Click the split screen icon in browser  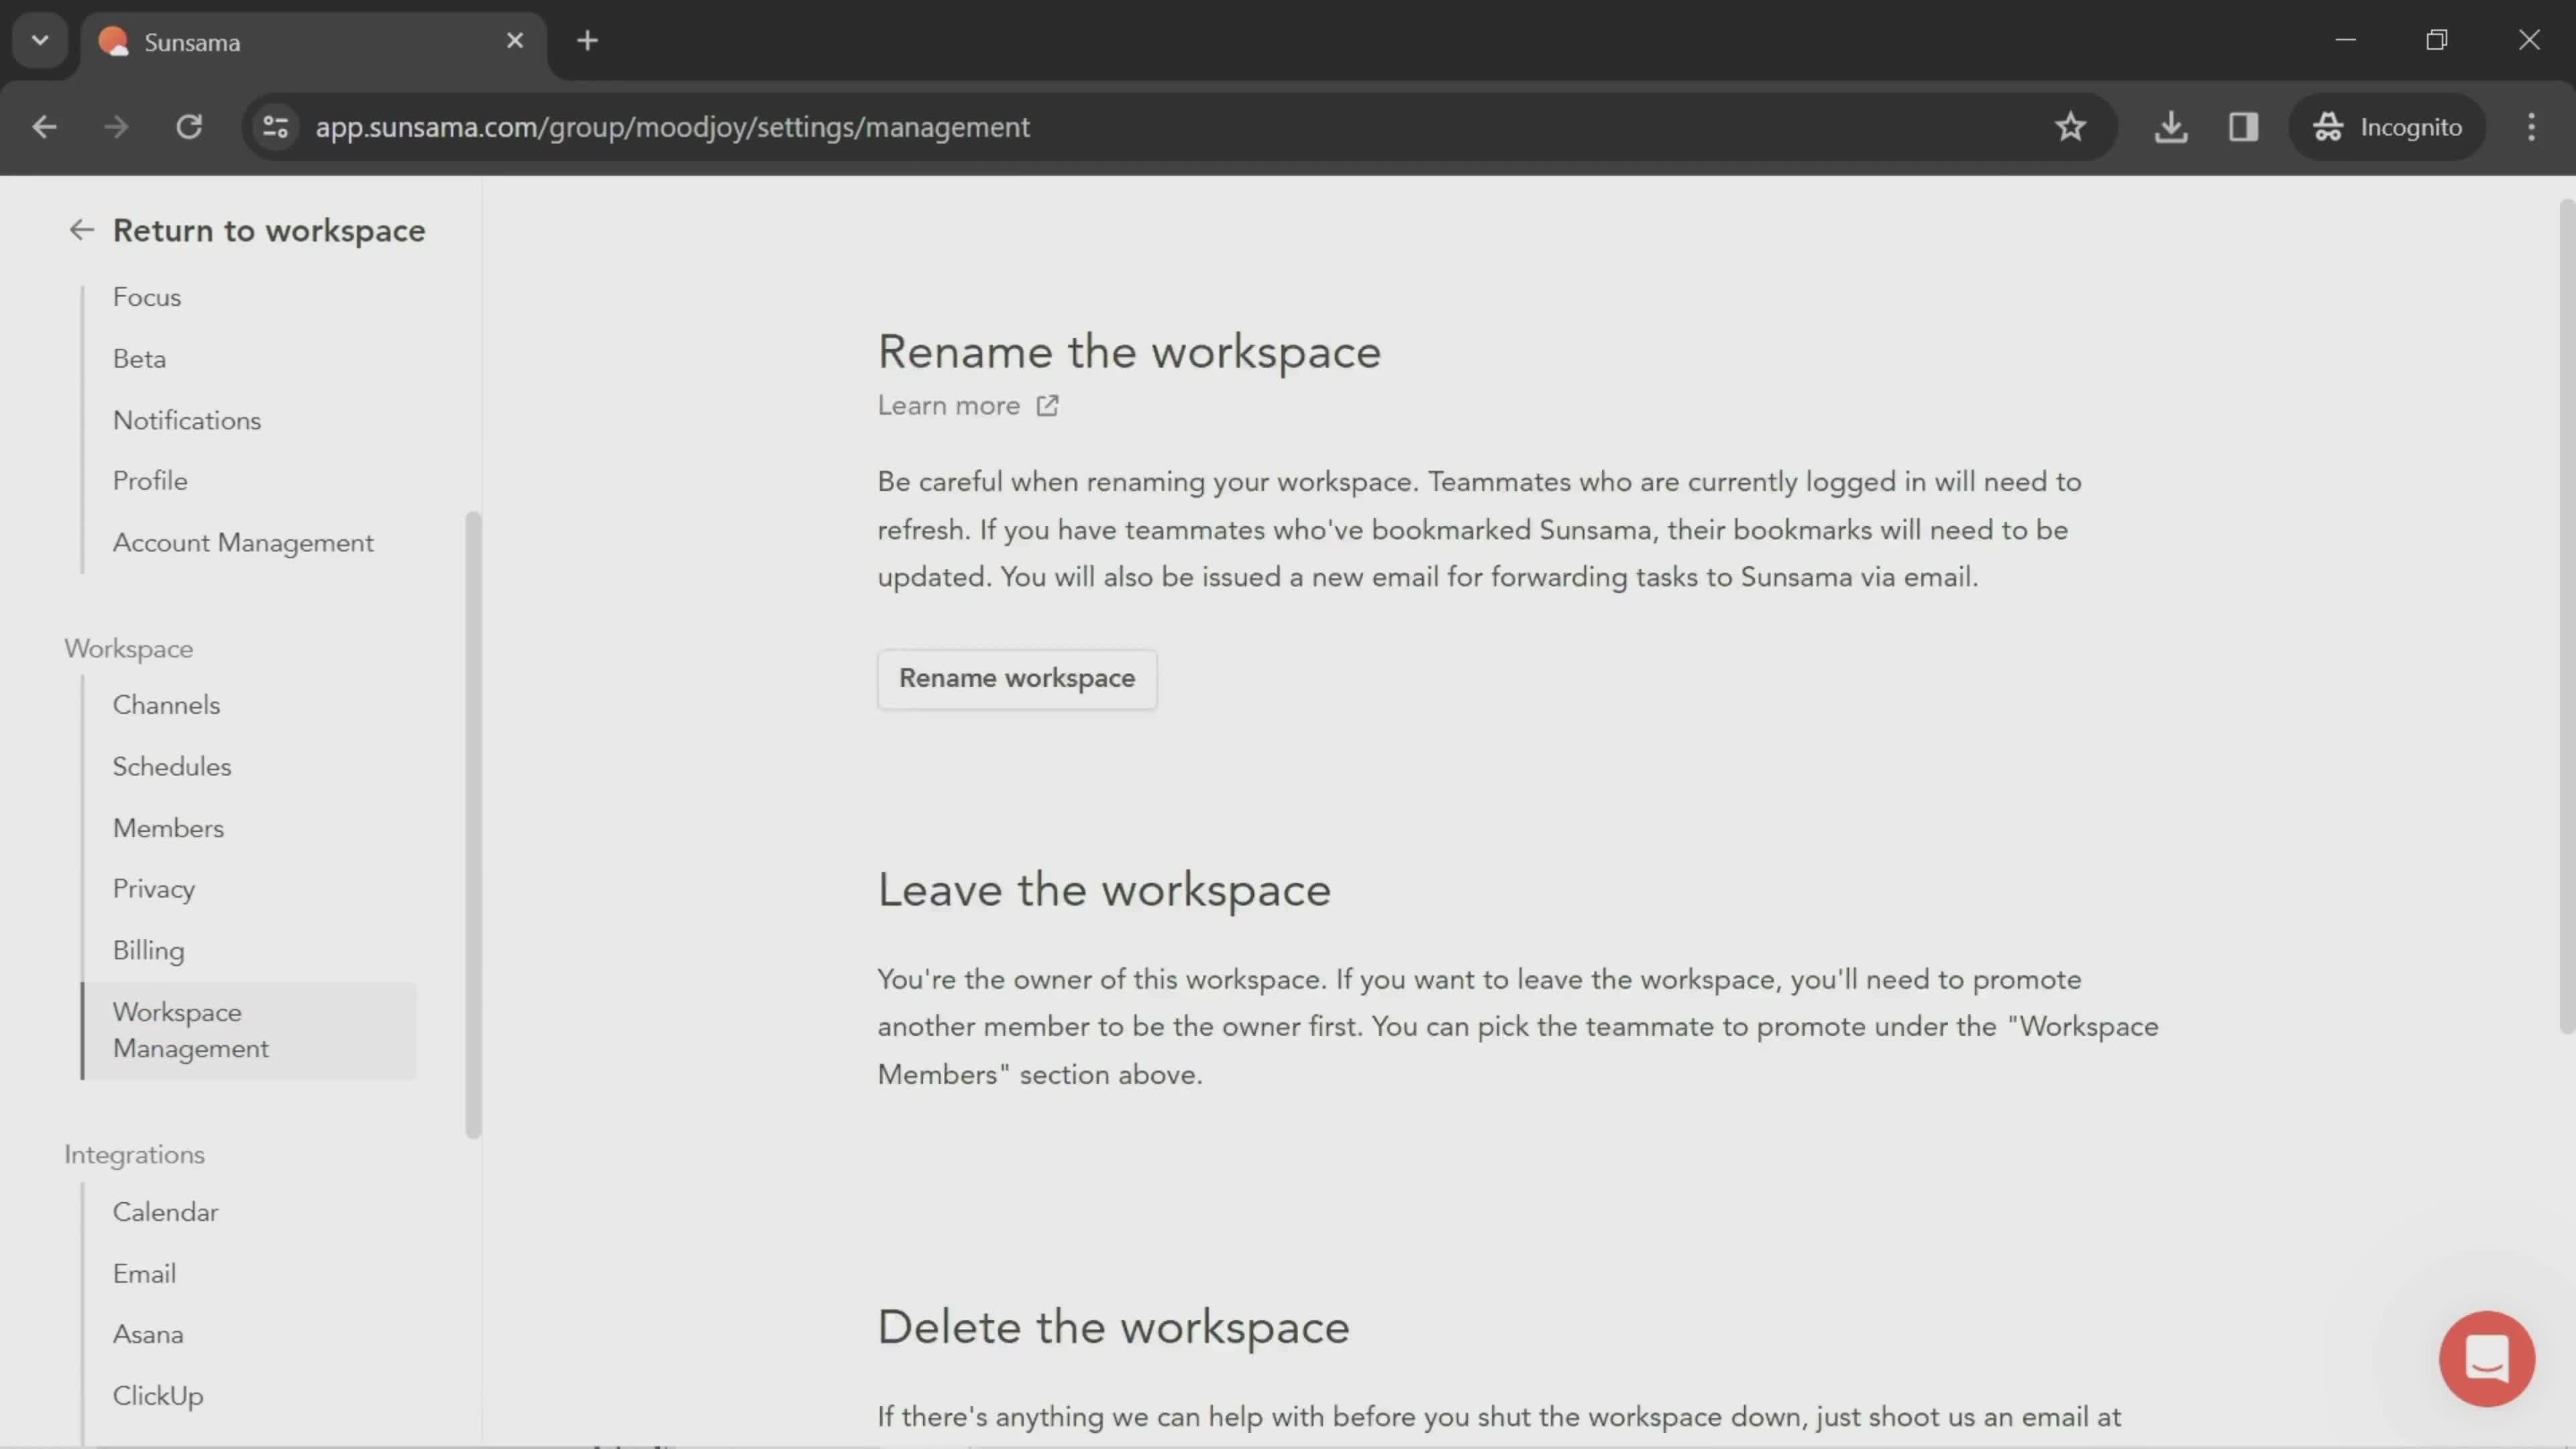click(x=2243, y=125)
